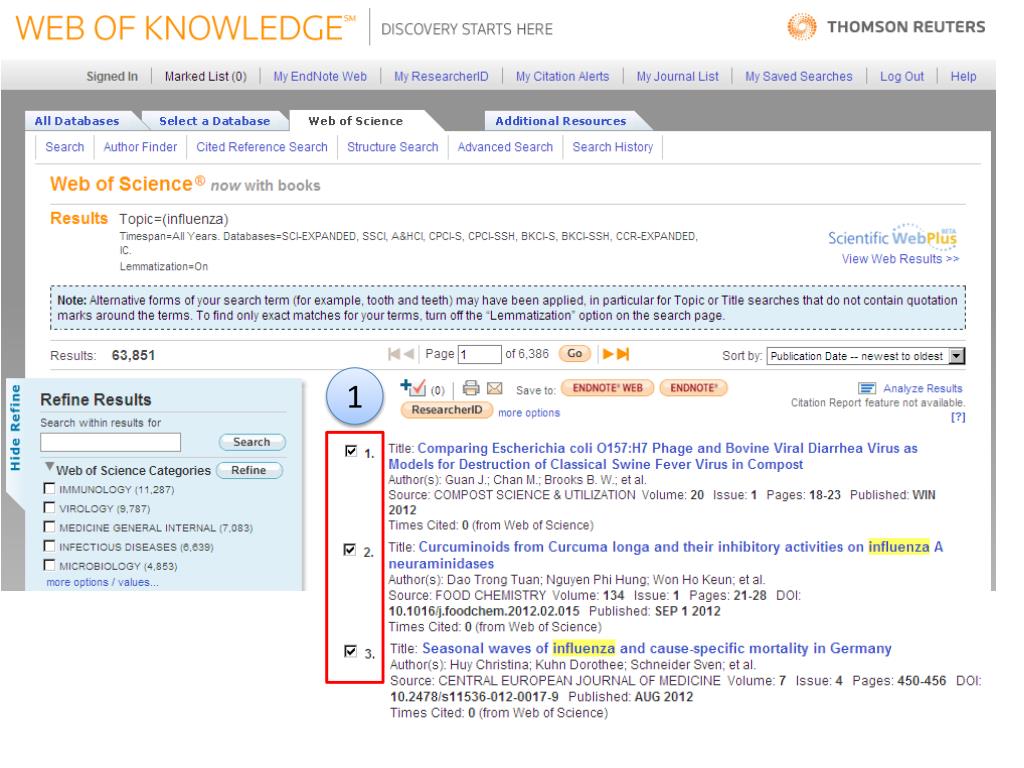Expand more options under Save to
The height and width of the screenshot is (768, 1024).
pos(529,413)
